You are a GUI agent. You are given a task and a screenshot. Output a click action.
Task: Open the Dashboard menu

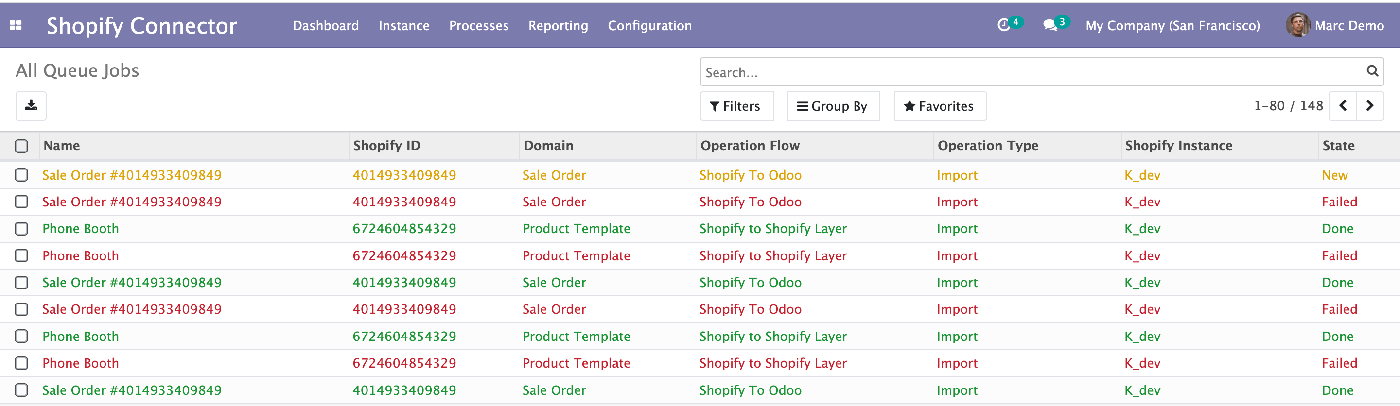[326, 26]
